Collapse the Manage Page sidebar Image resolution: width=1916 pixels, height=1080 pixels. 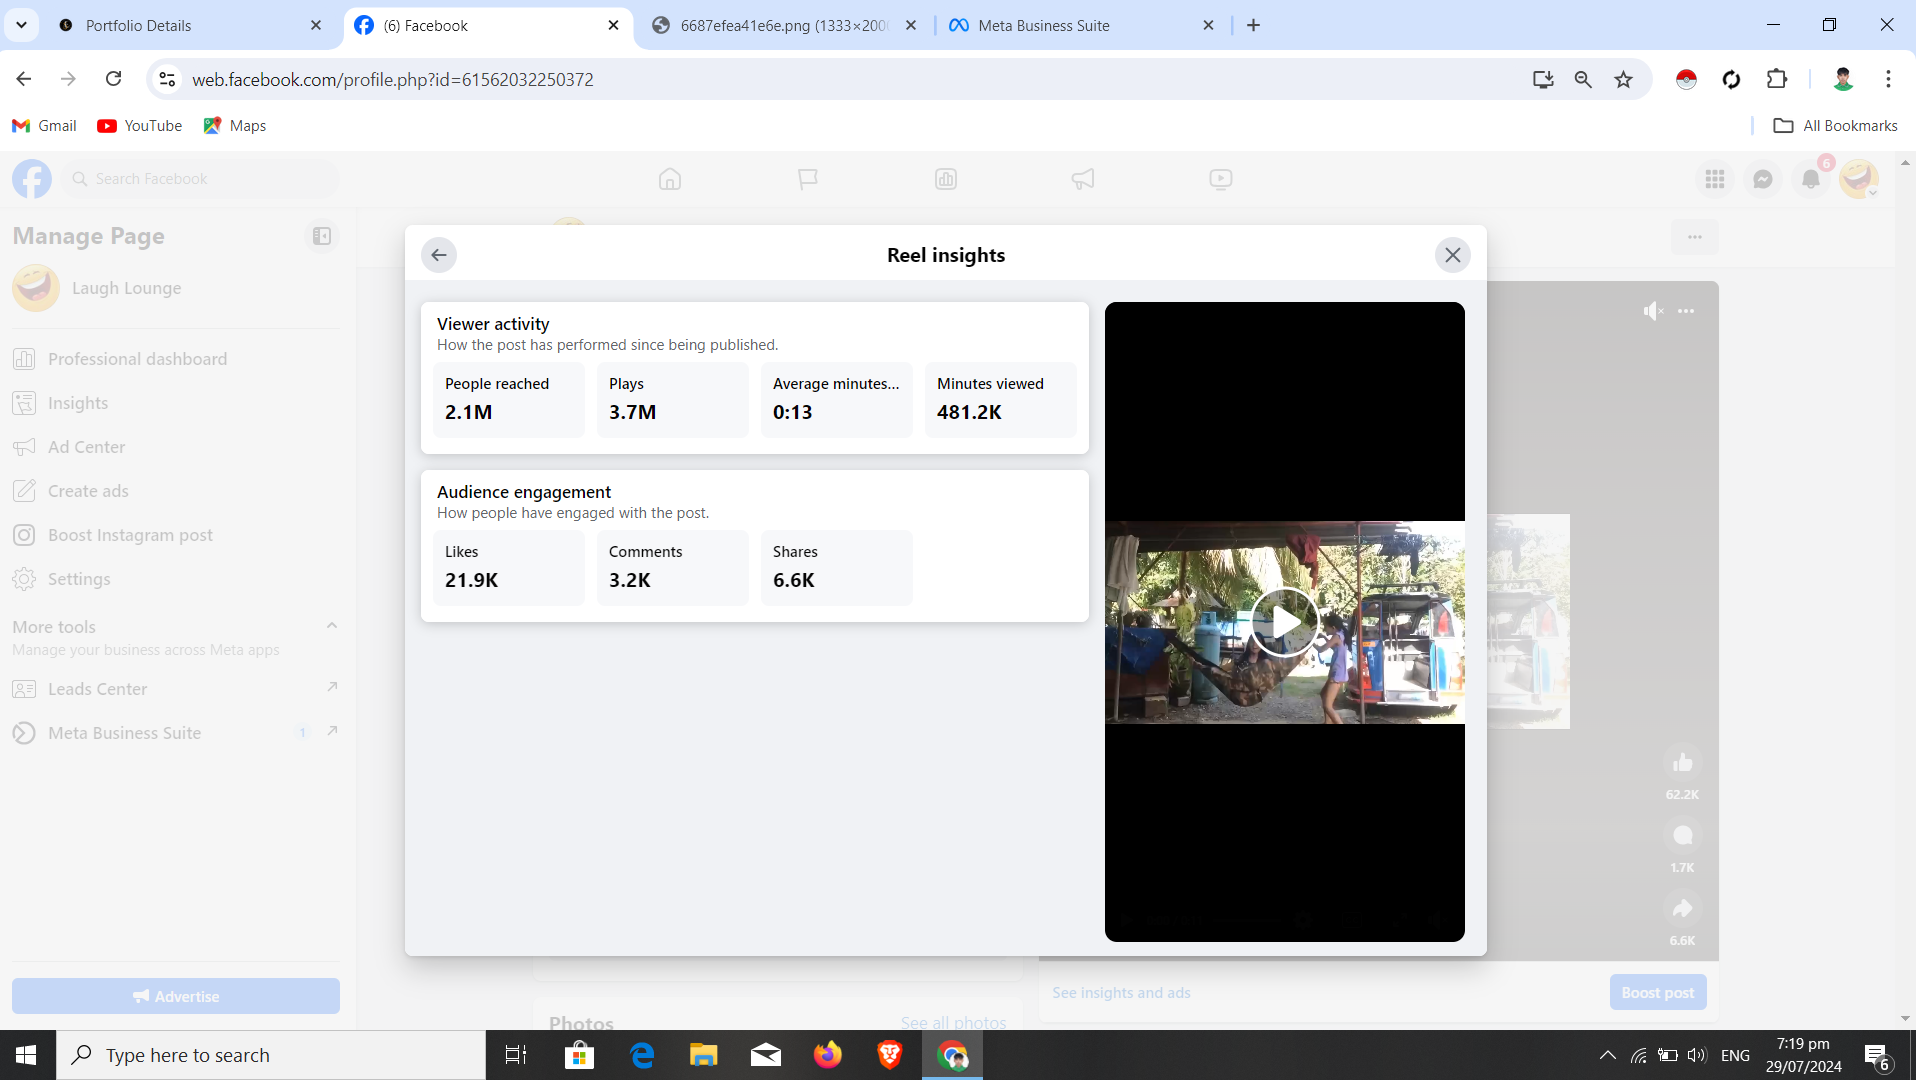tap(322, 236)
